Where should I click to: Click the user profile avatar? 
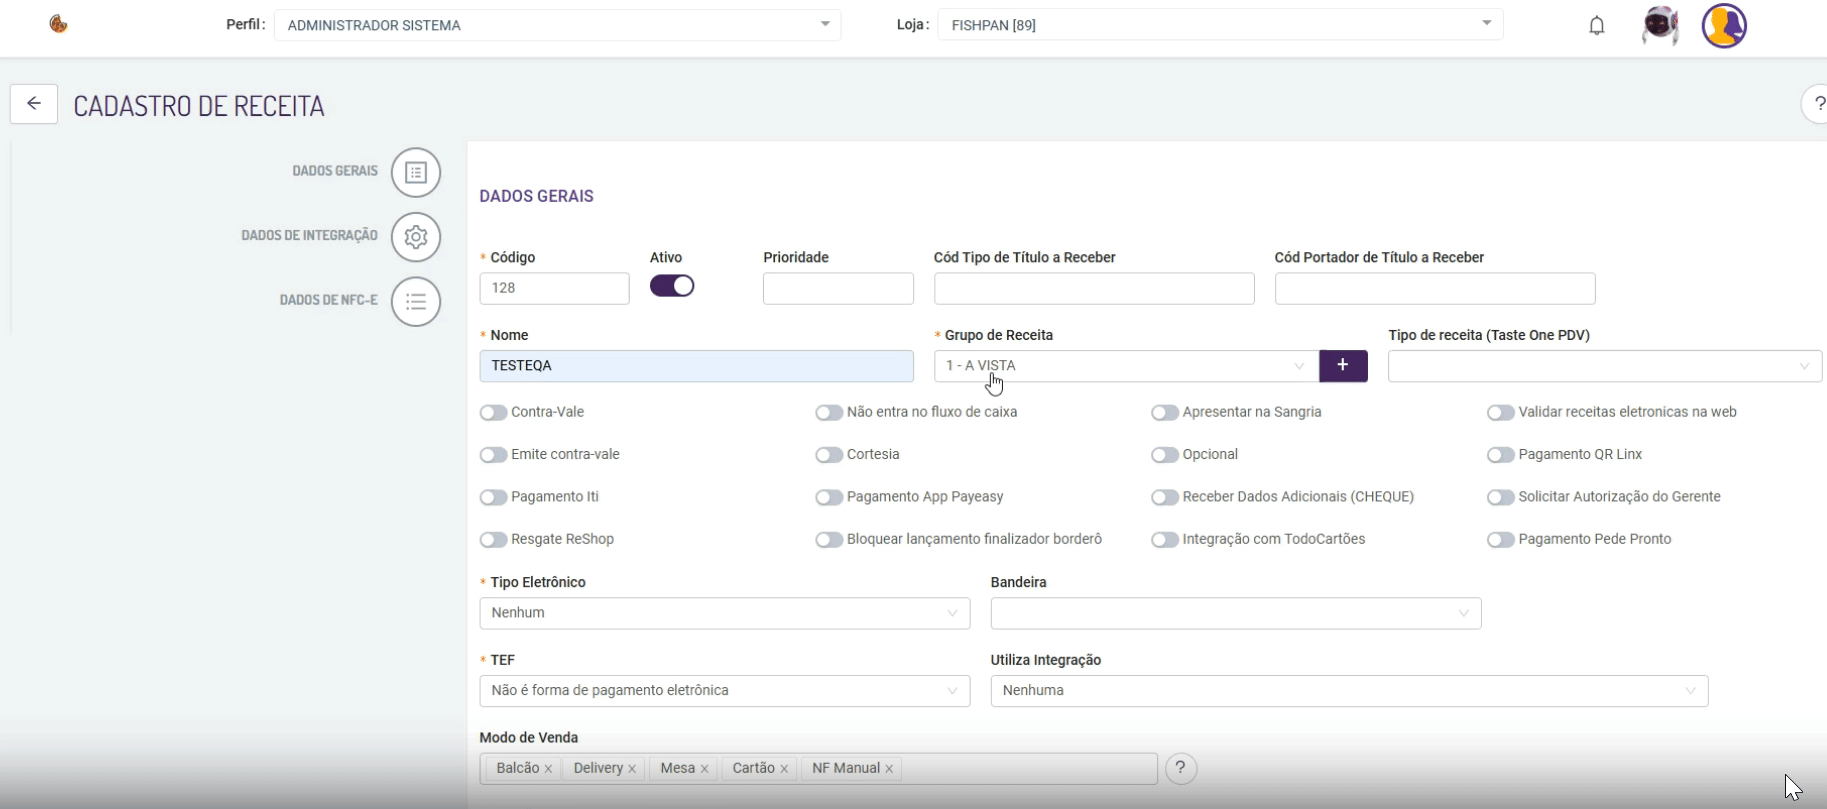point(1723,26)
